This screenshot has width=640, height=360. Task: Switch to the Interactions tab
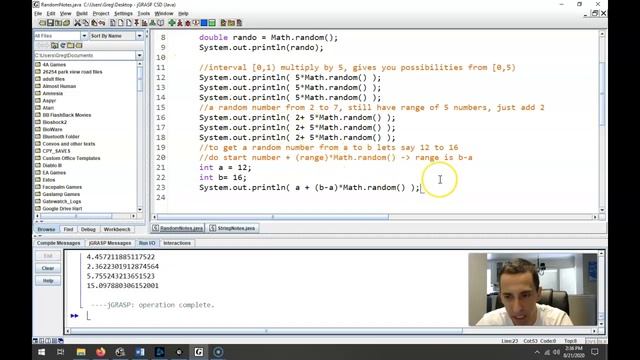tap(177, 243)
